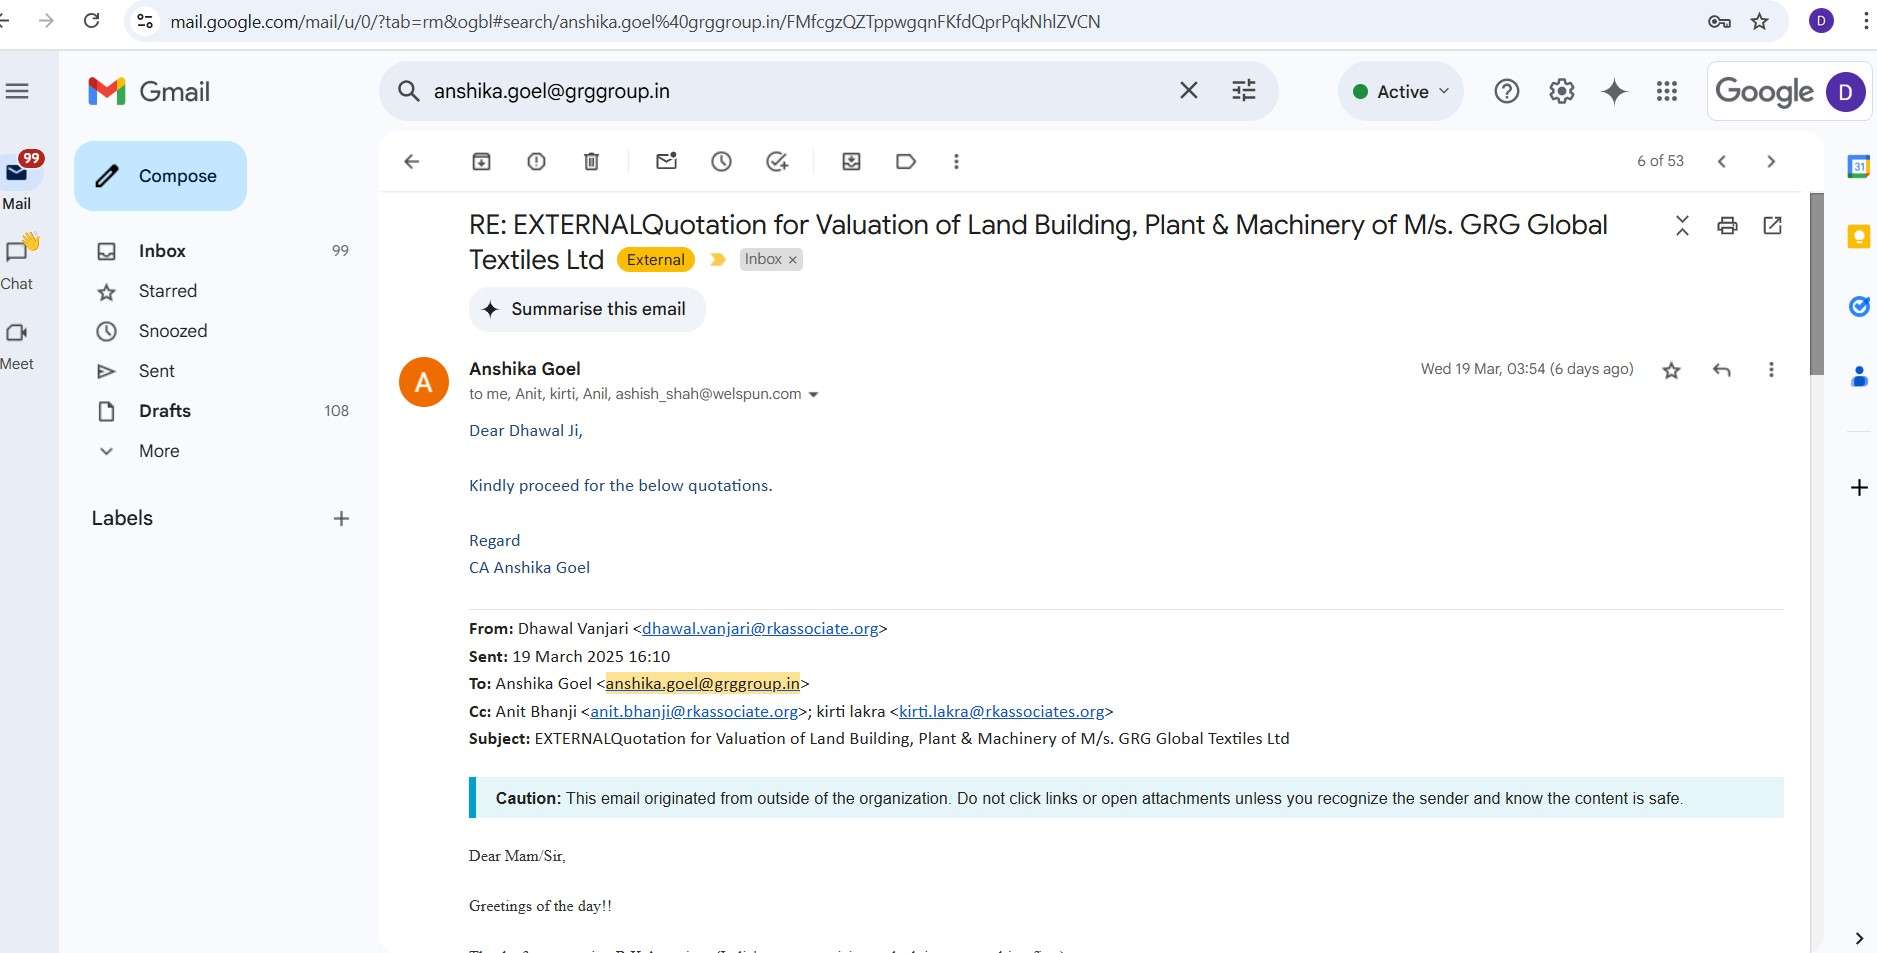Viewport: 1877px width, 953px height.
Task: Report this email as spam
Action: coord(536,161)
